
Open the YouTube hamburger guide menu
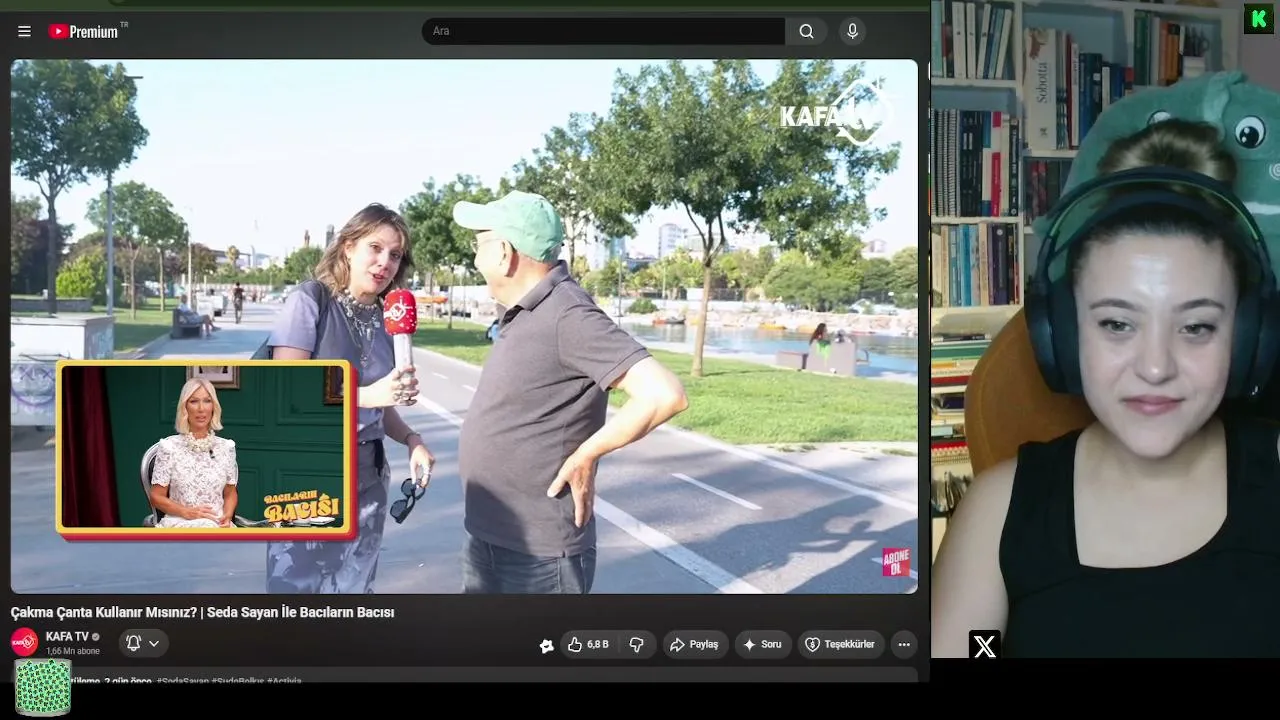coord(24,31)
